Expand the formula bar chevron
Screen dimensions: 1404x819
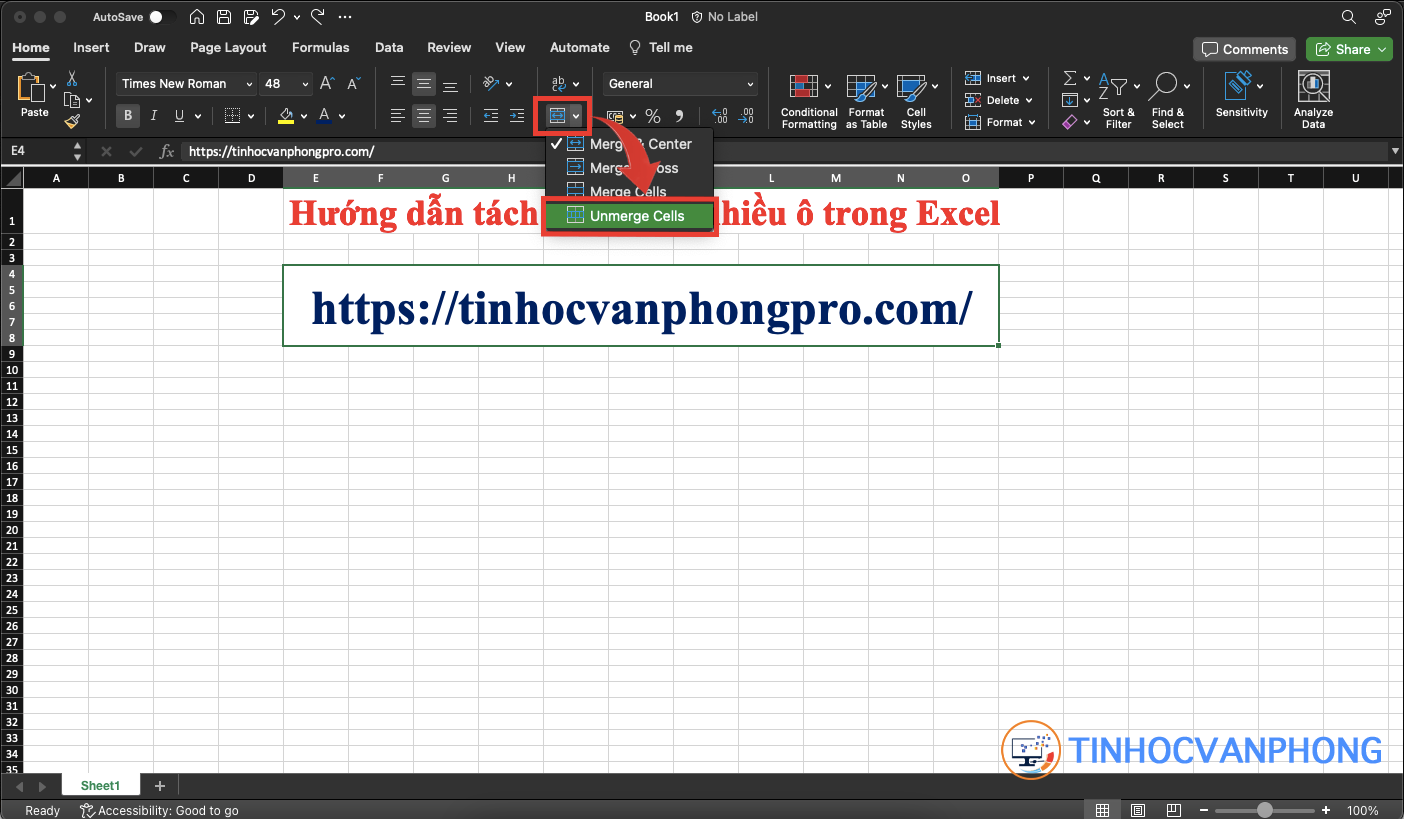(1395, 152)
